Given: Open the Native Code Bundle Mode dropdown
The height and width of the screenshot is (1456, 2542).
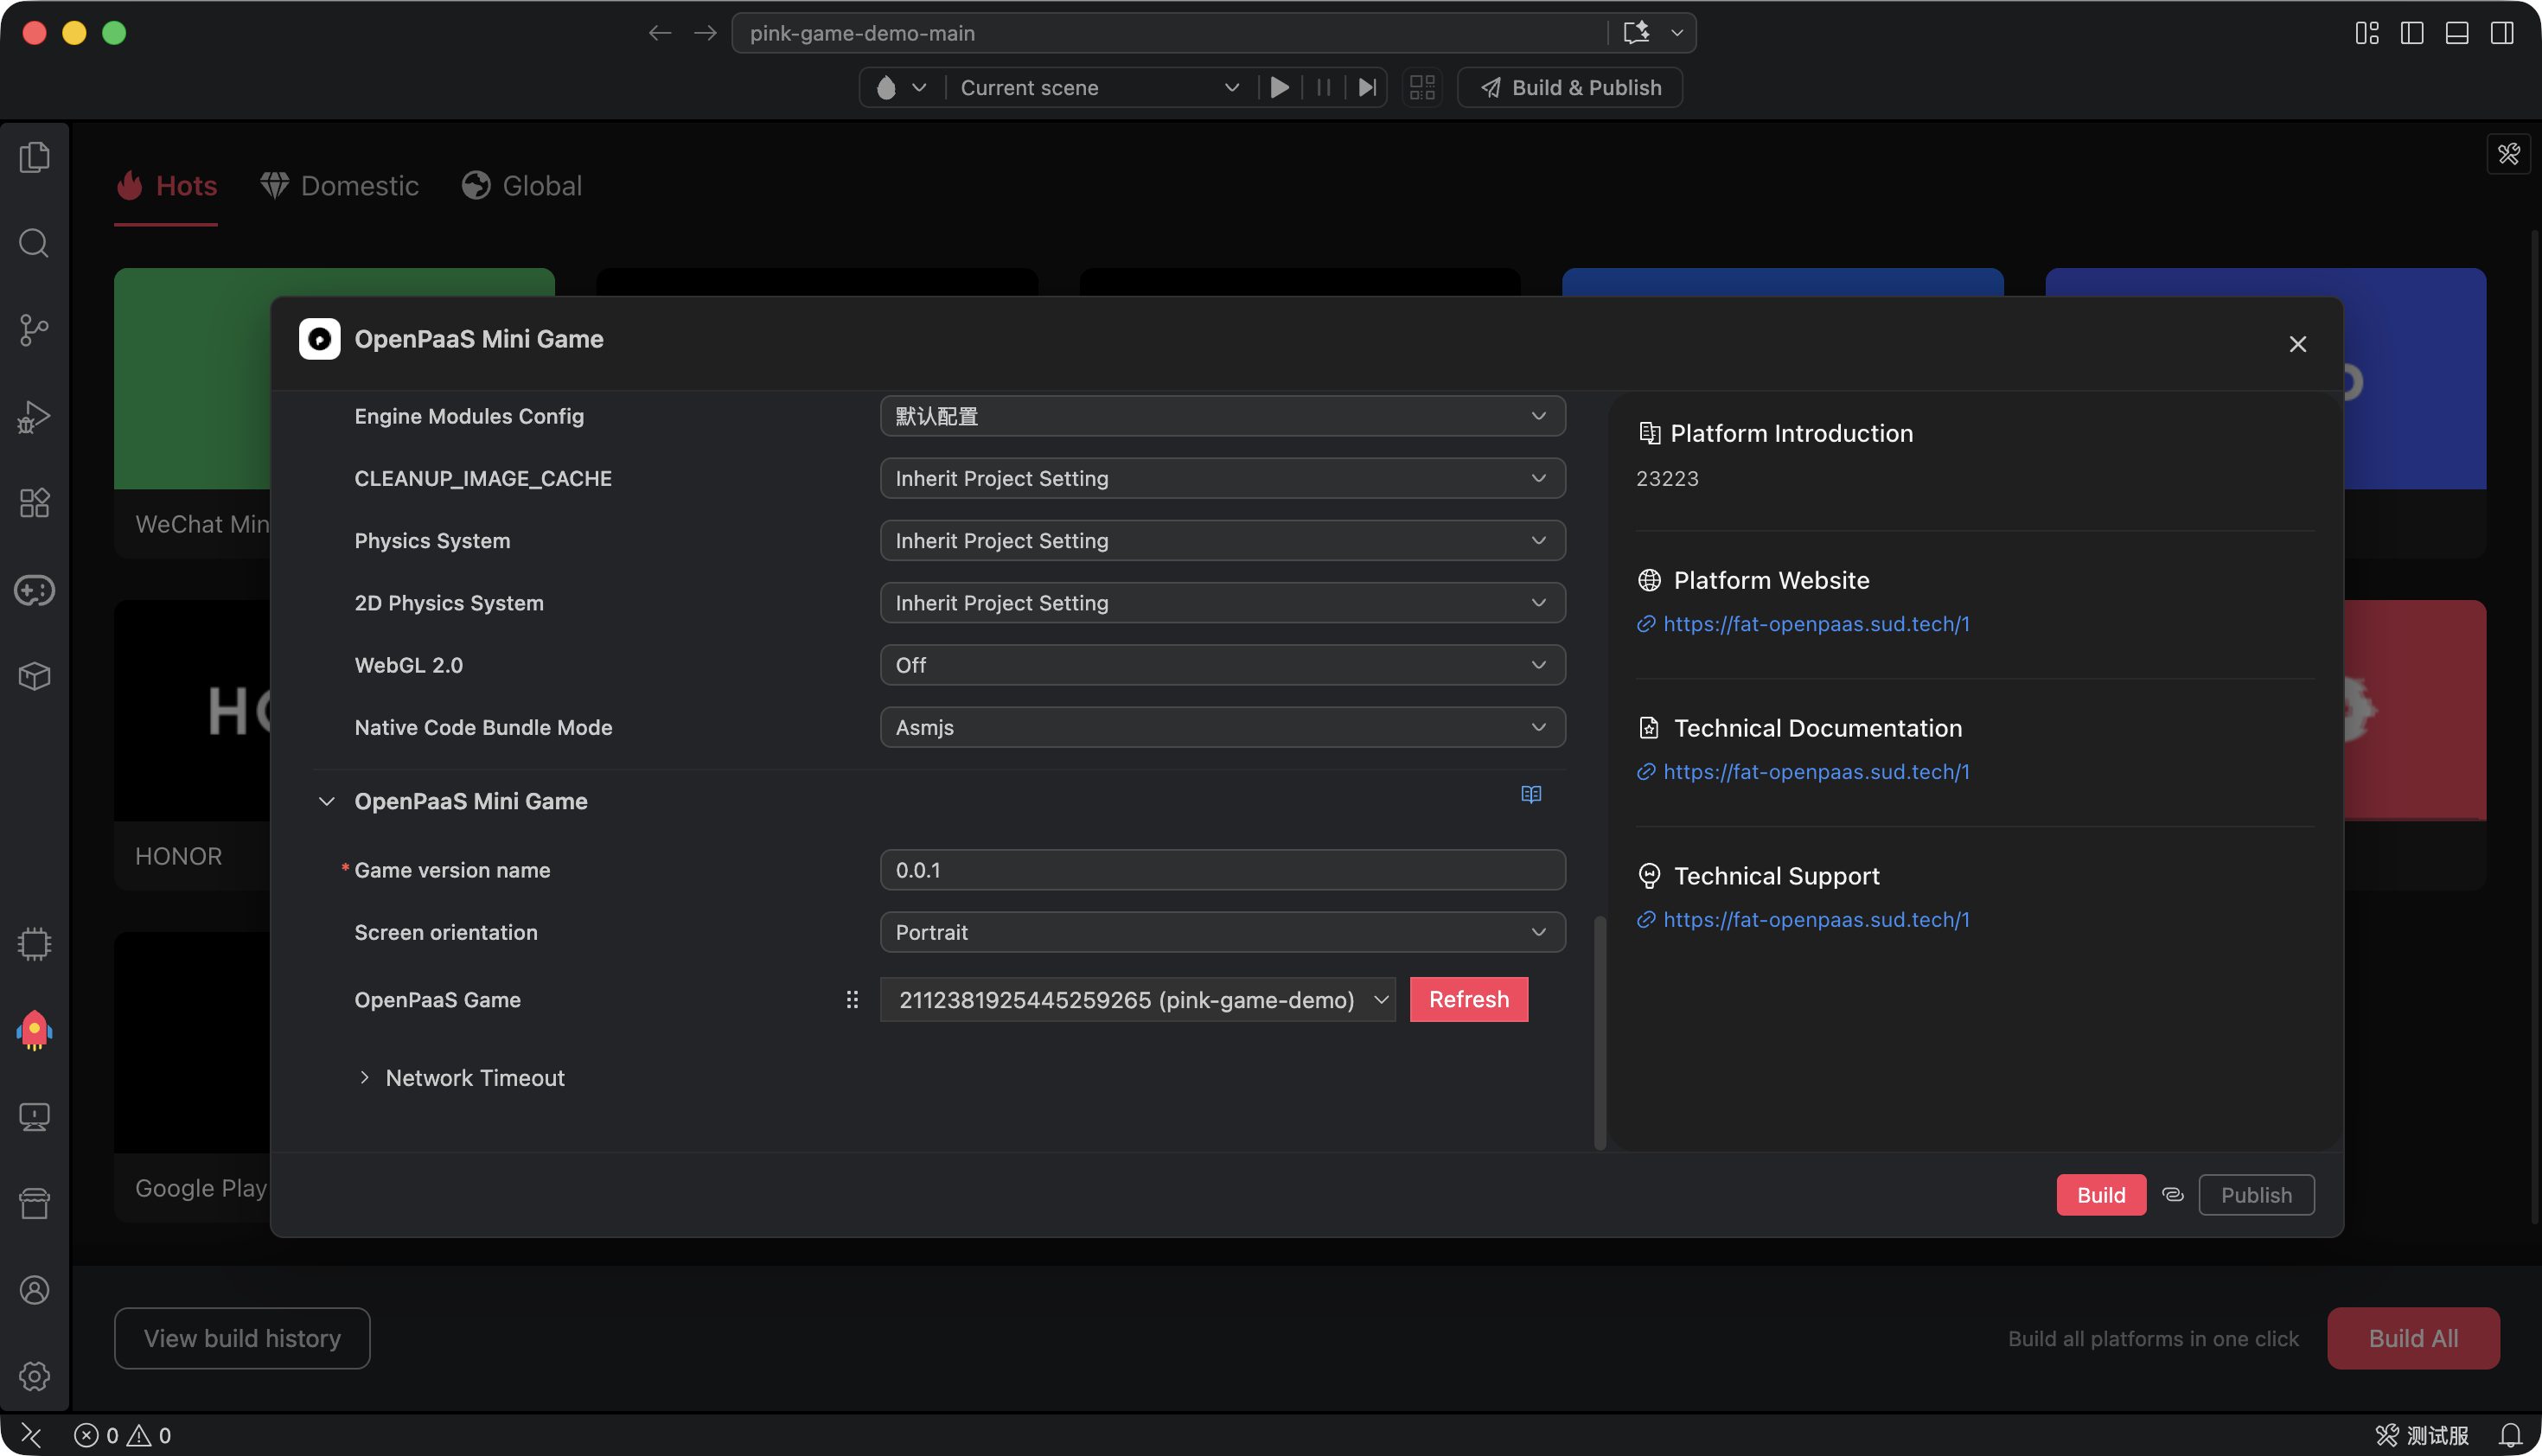Looking at the screenshot, I should tap(1222, 727).
